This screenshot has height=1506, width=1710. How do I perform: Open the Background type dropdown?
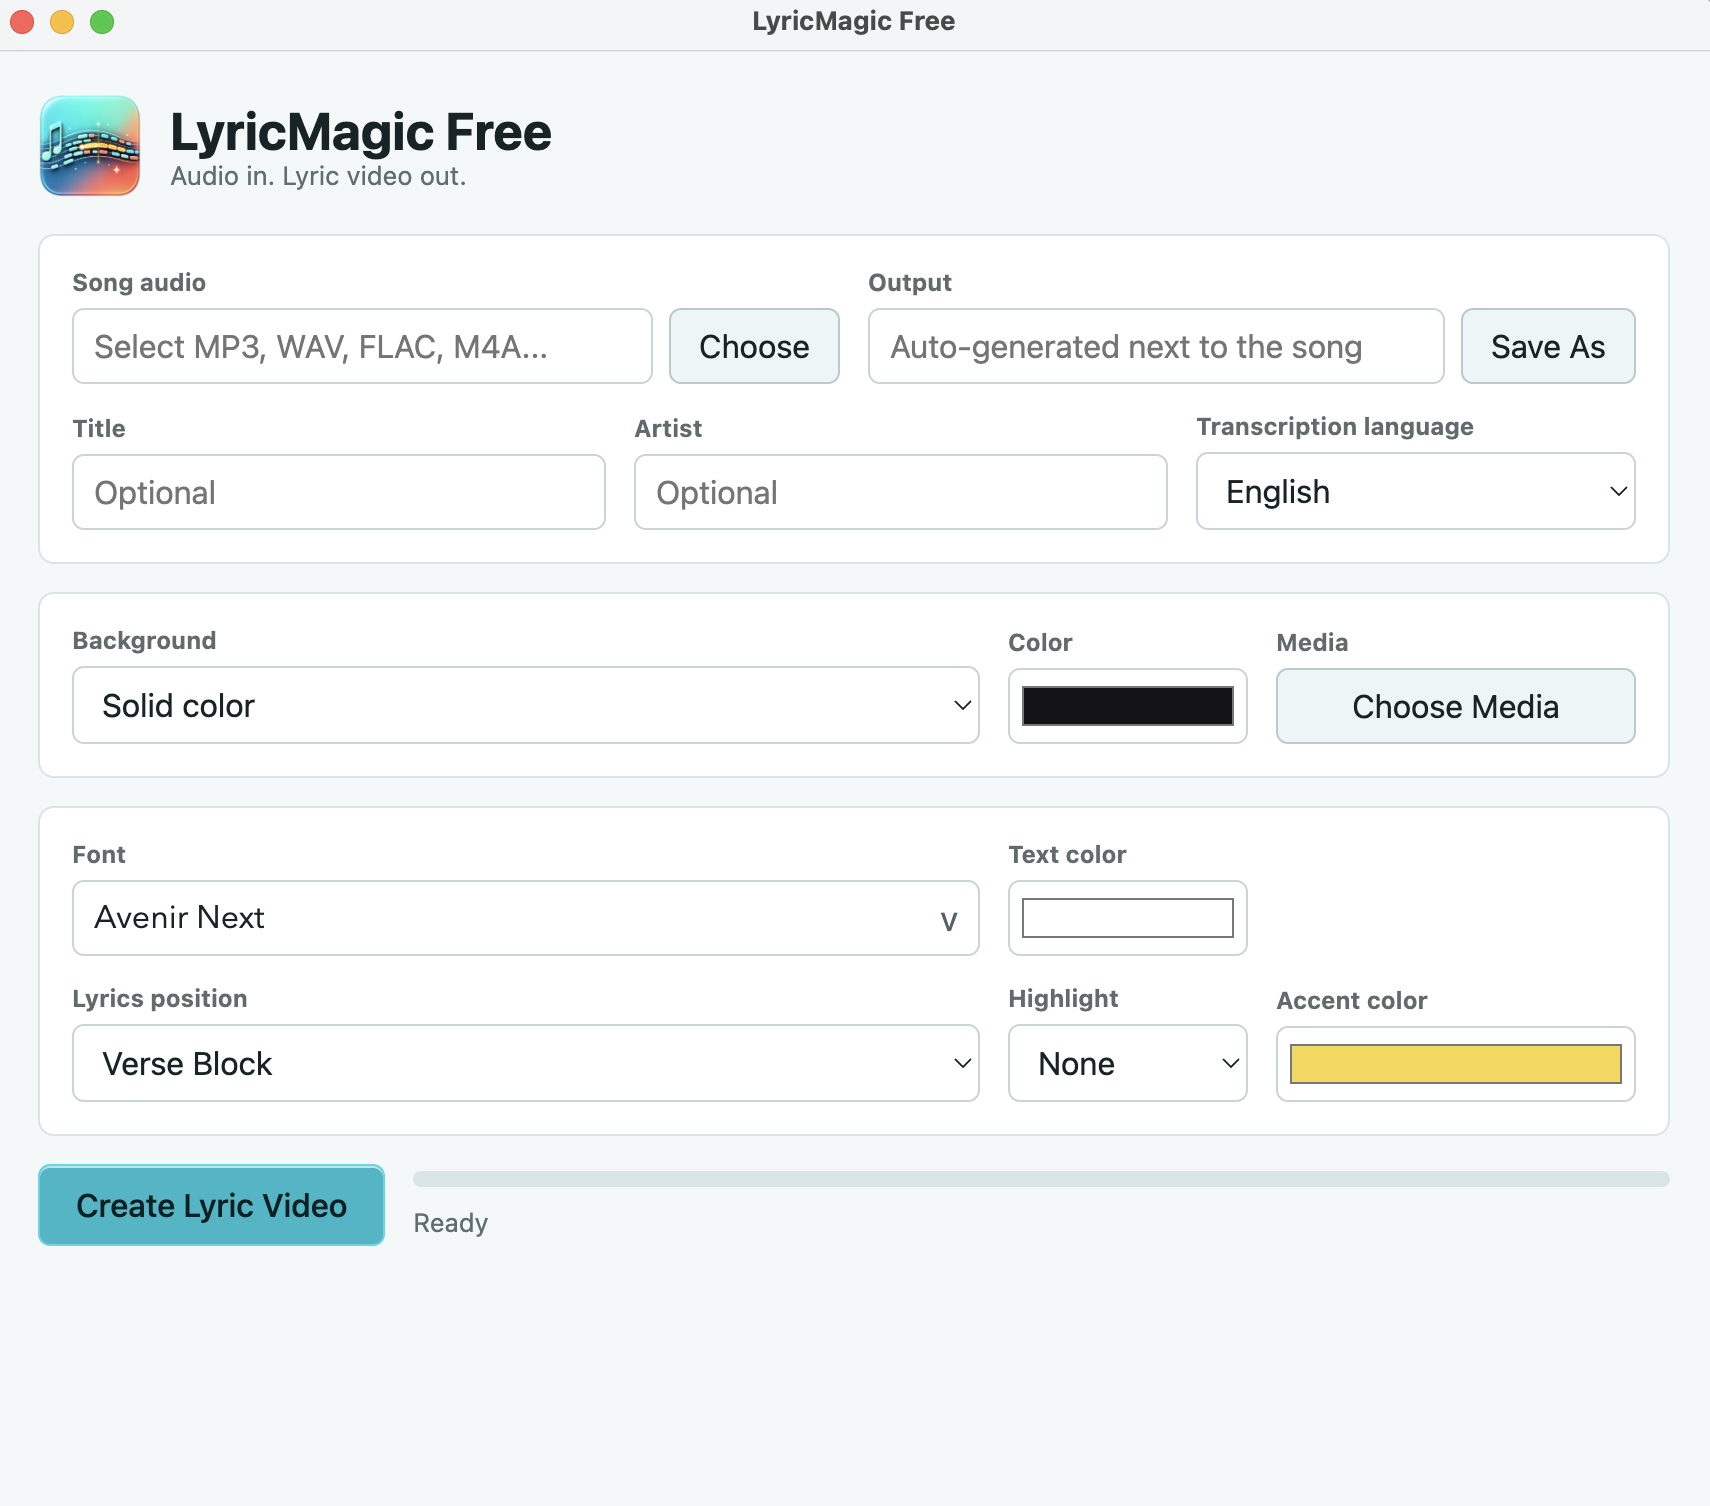coord(526,705)
